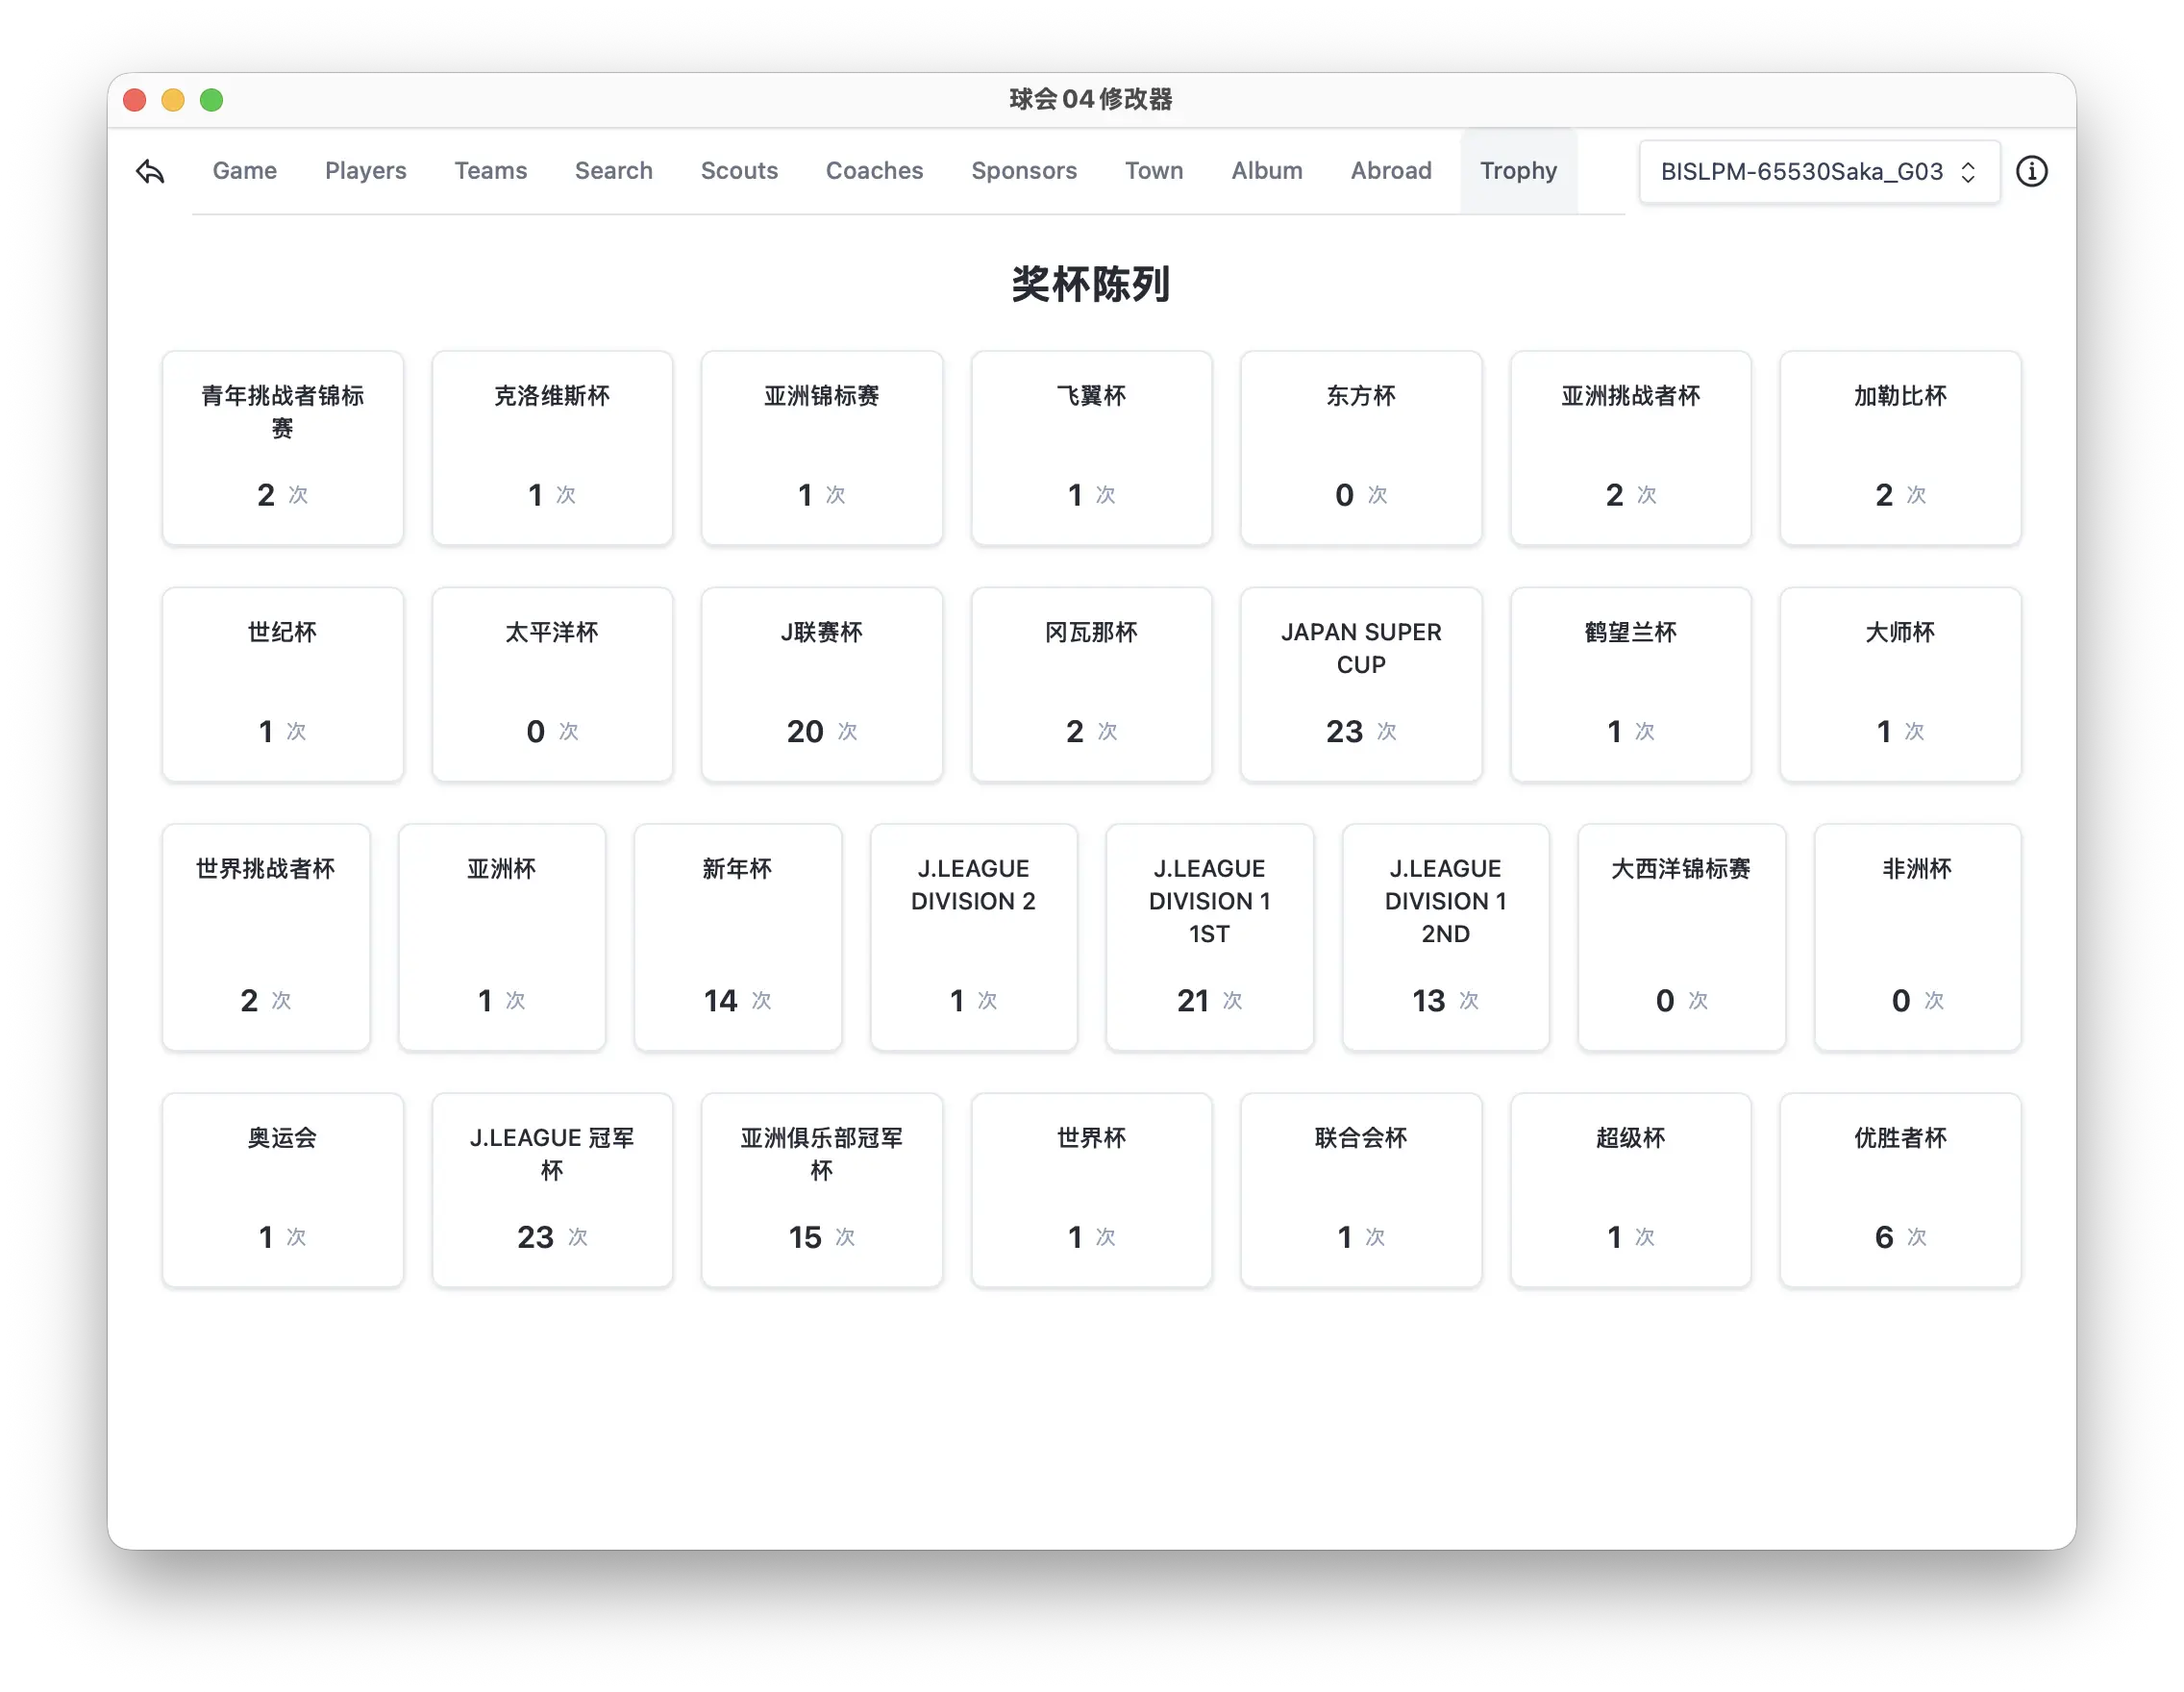The image size is (2184, 1692).
Task: Select the Trophy tab
Action: tap(1518, 171)
